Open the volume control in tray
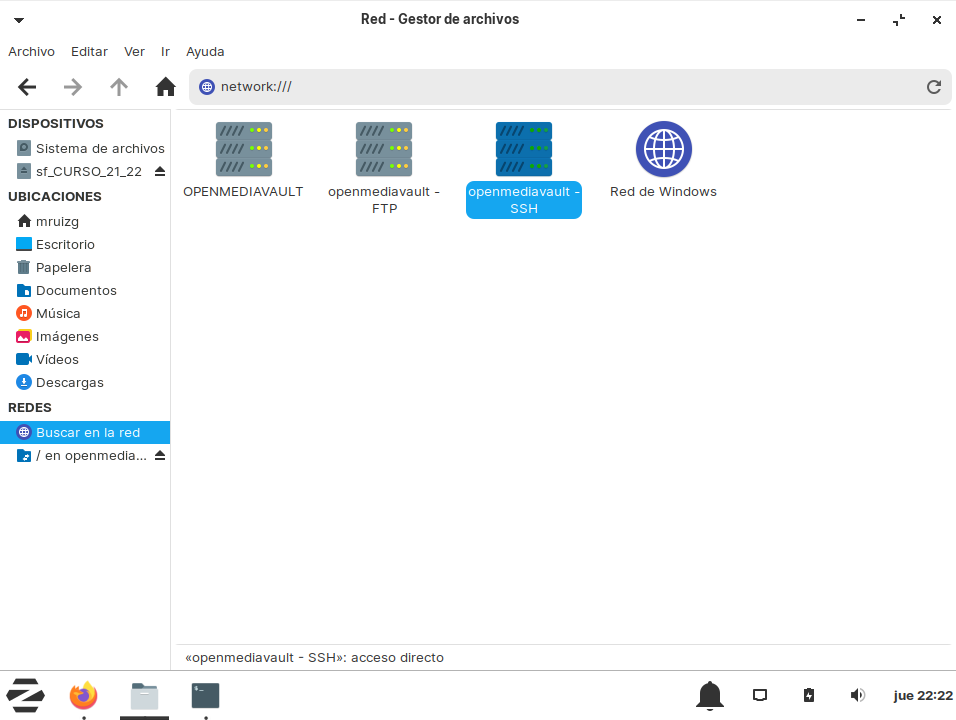 tap(857, 695)
